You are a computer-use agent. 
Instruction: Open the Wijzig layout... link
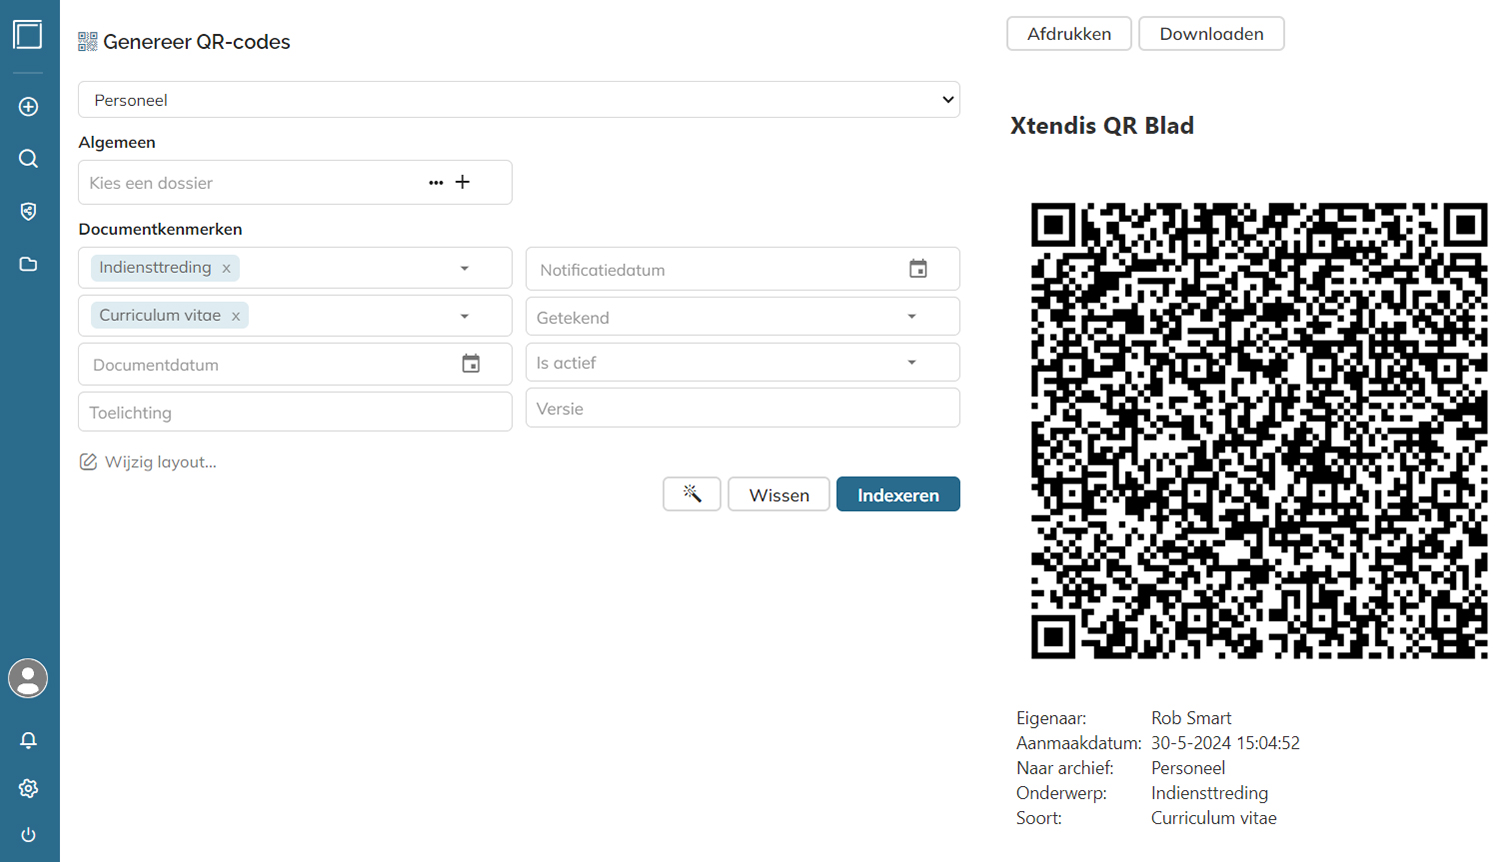point(160,462)
